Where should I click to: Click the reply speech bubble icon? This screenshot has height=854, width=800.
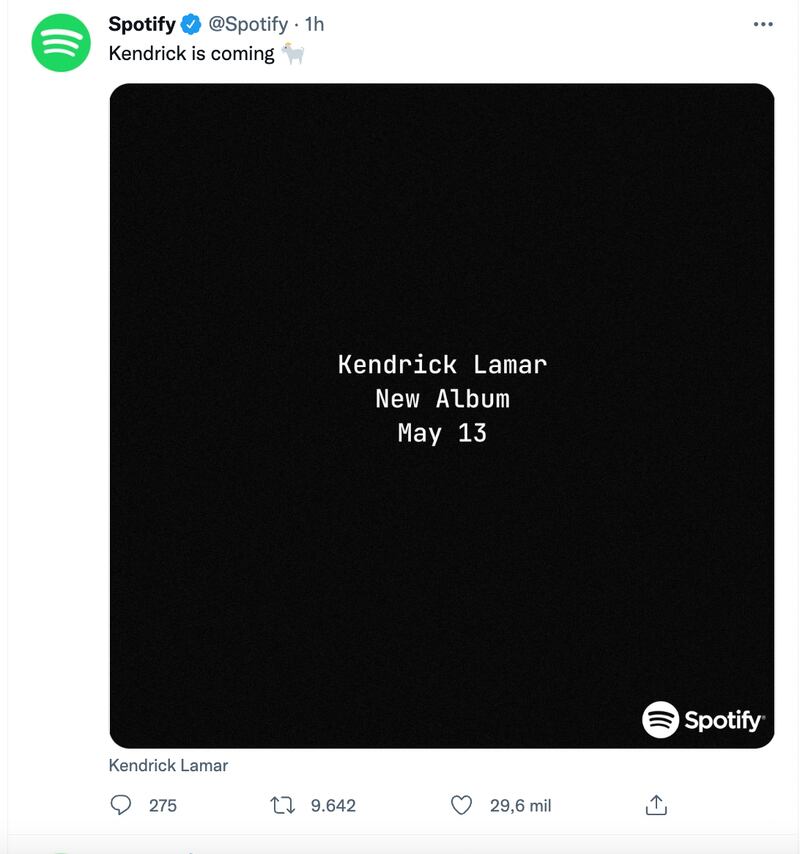[120, 805]
